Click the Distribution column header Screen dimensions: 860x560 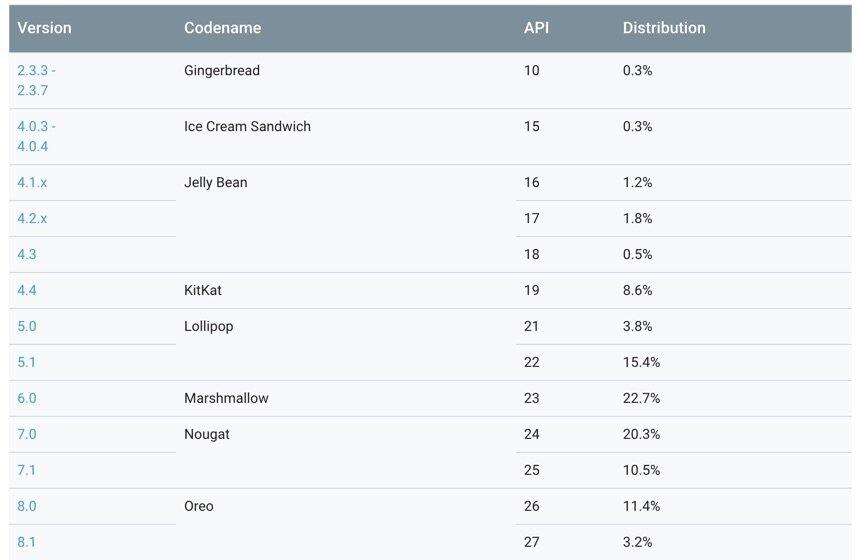[x=664, y=28]
